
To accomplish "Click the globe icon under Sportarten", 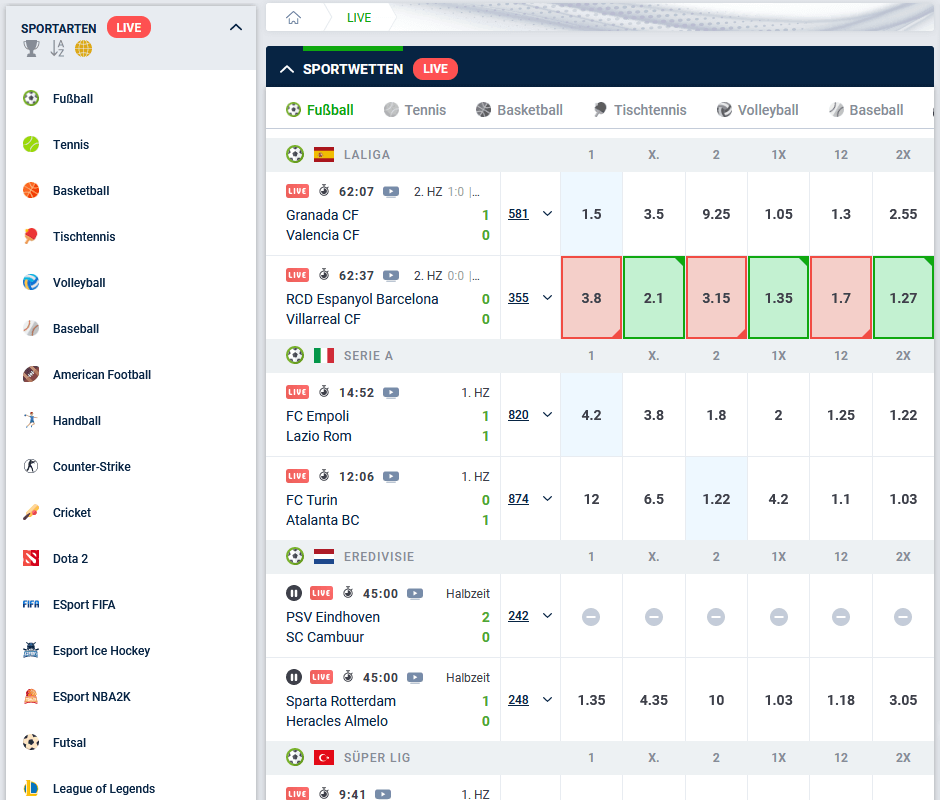I will pyautogui.click(x=83, y=49).
